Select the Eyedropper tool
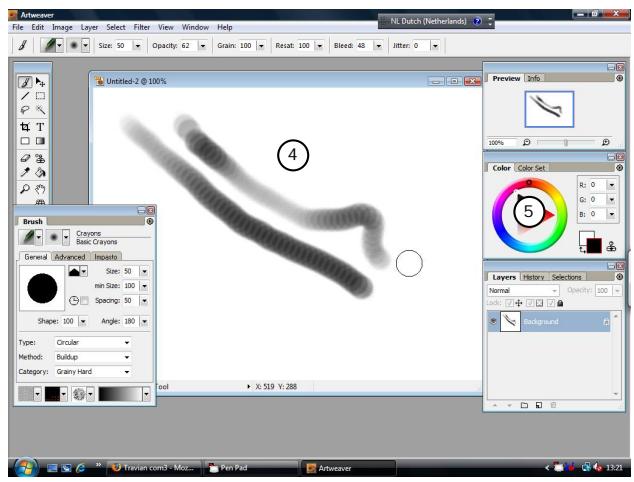Viewport: 634px width, 482px height. coord(25,173)
